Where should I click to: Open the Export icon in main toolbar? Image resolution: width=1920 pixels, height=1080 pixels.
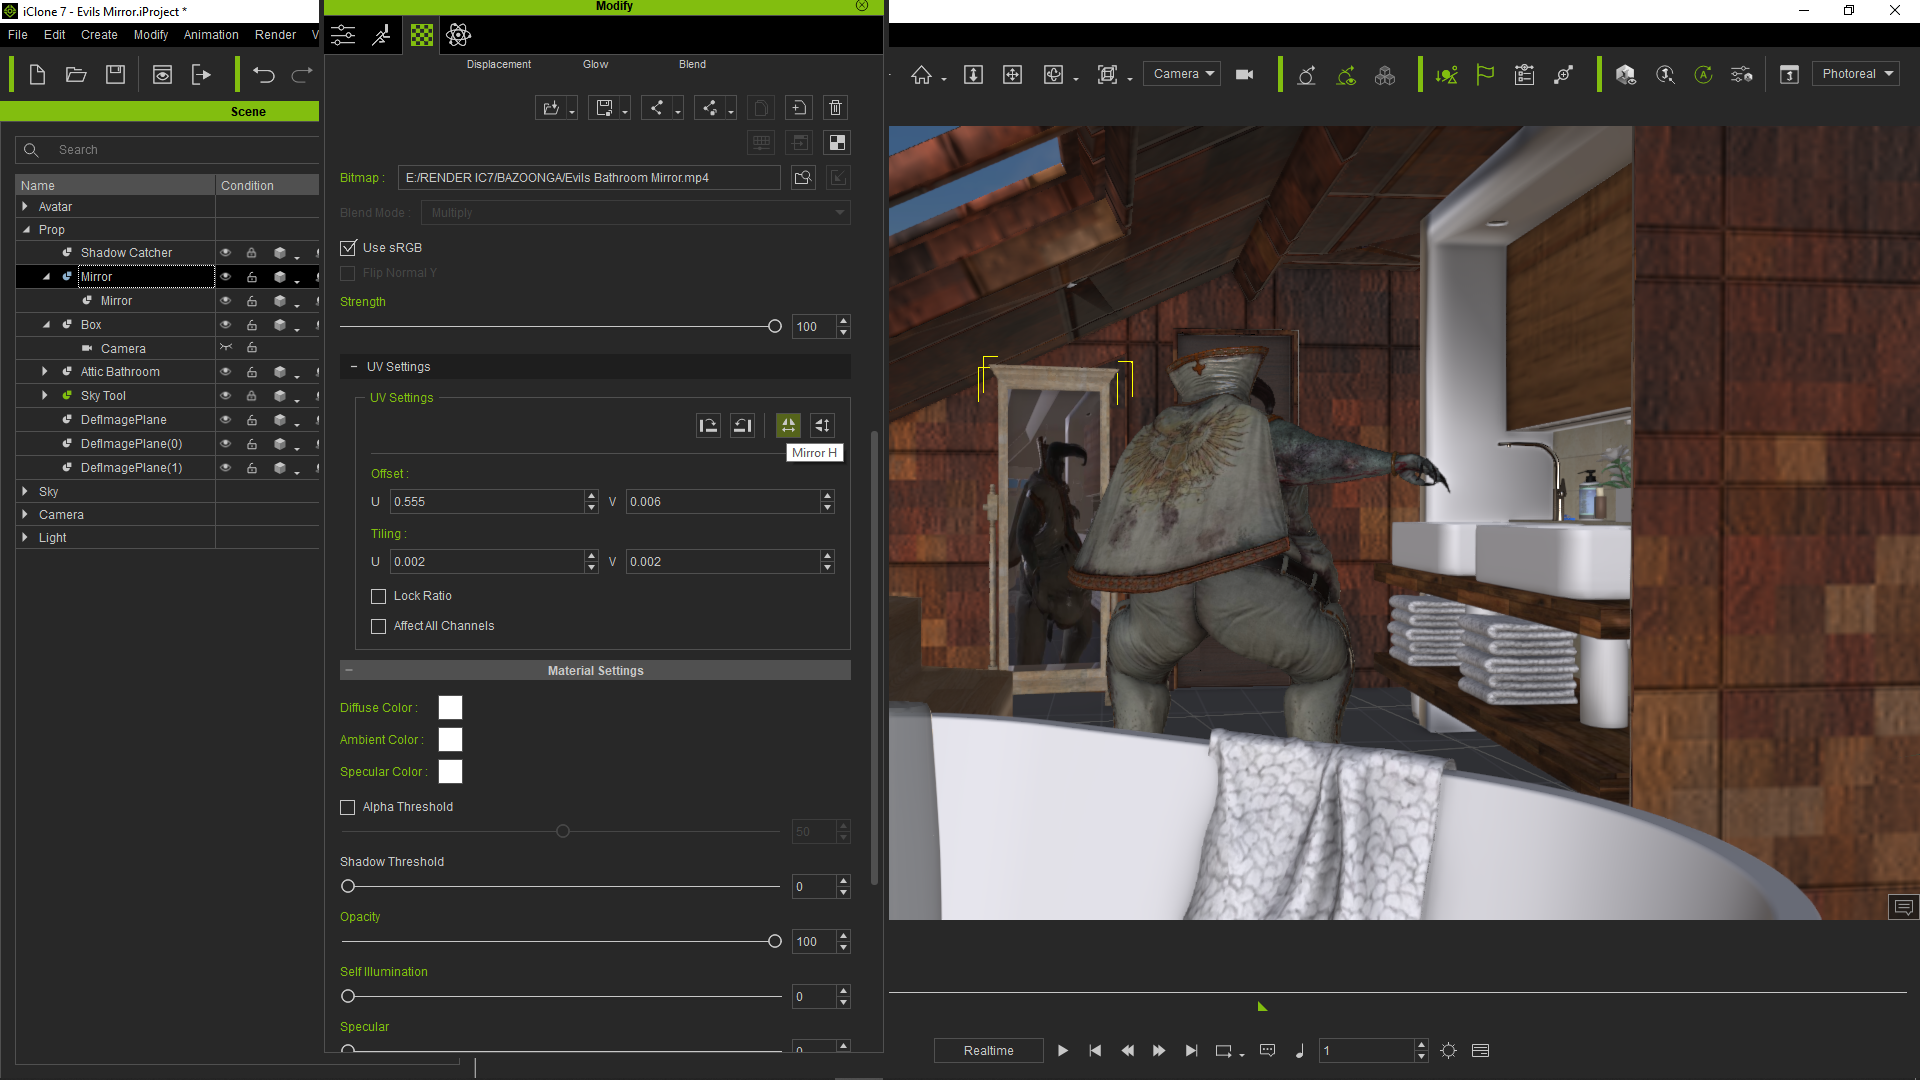pyautogui.click(x=201, y=75)
